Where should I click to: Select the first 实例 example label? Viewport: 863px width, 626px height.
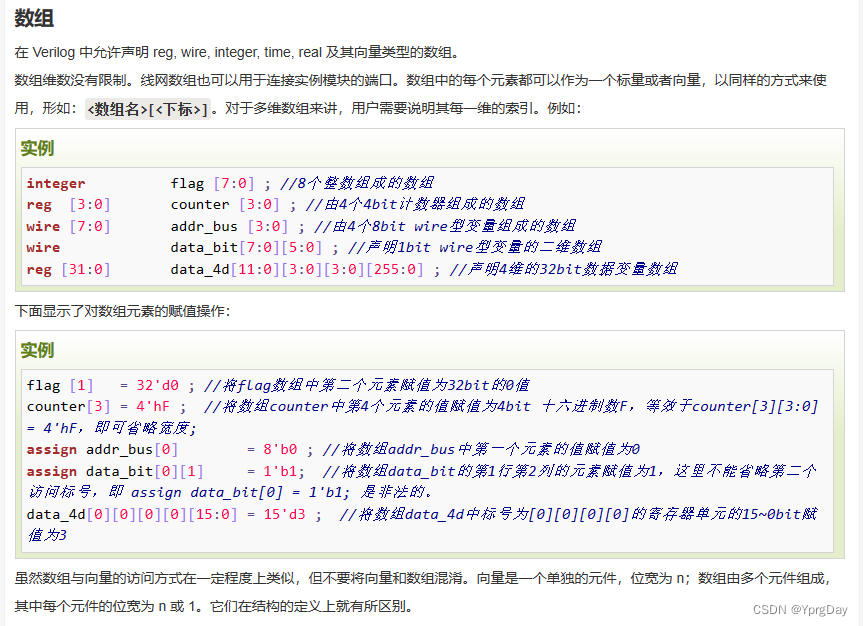point(37,147)
